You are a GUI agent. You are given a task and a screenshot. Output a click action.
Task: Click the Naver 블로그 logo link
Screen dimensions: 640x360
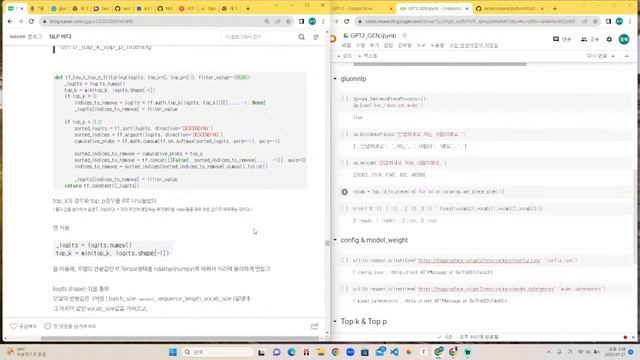click(26, 37)
